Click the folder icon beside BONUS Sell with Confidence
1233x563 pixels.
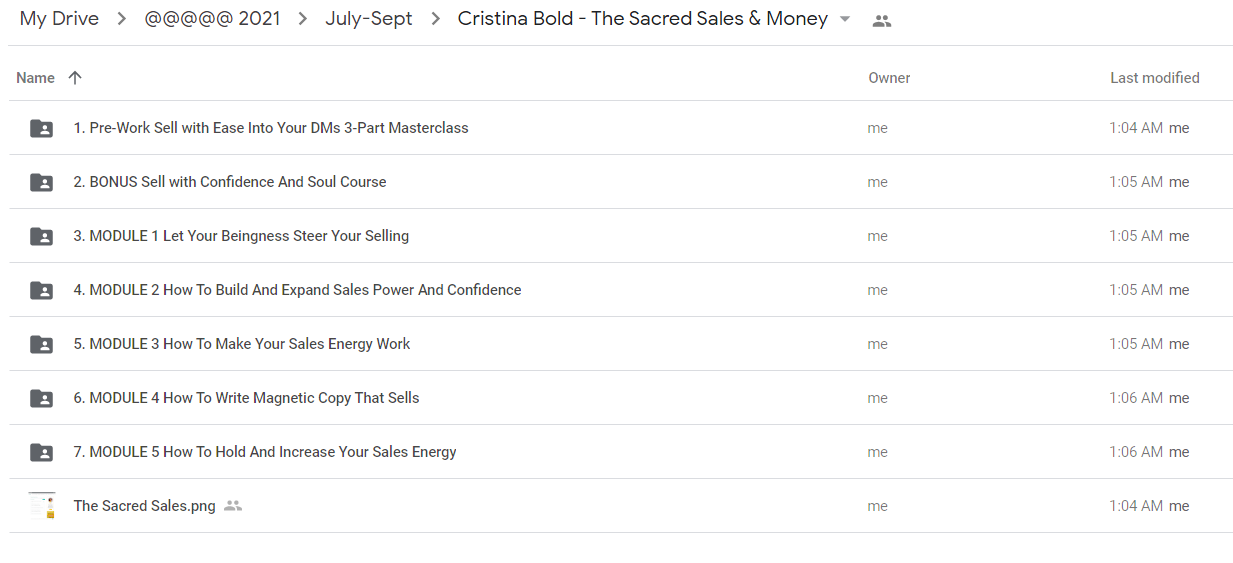click(x=41, y=182)
